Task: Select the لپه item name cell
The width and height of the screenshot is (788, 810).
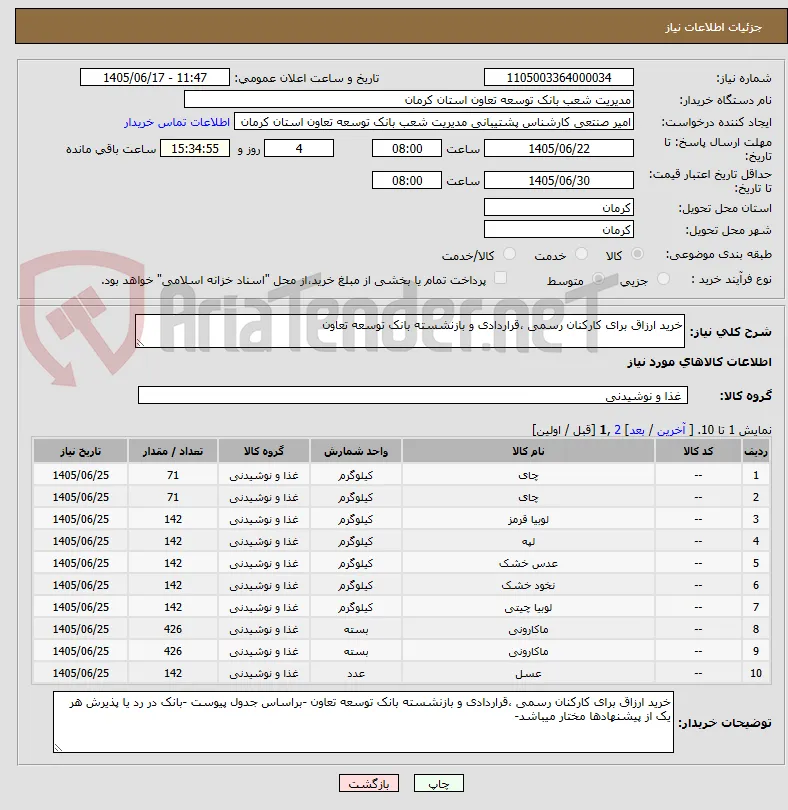Action: 528,541
